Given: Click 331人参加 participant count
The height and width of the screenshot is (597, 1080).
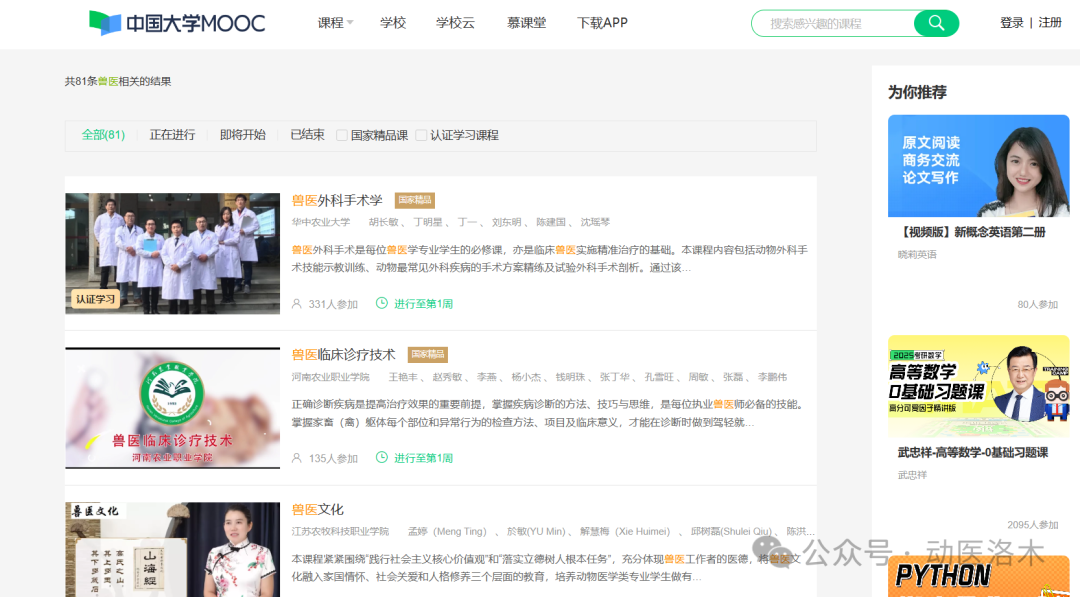Looking at the screenshot, I should [x=333, y=304].
